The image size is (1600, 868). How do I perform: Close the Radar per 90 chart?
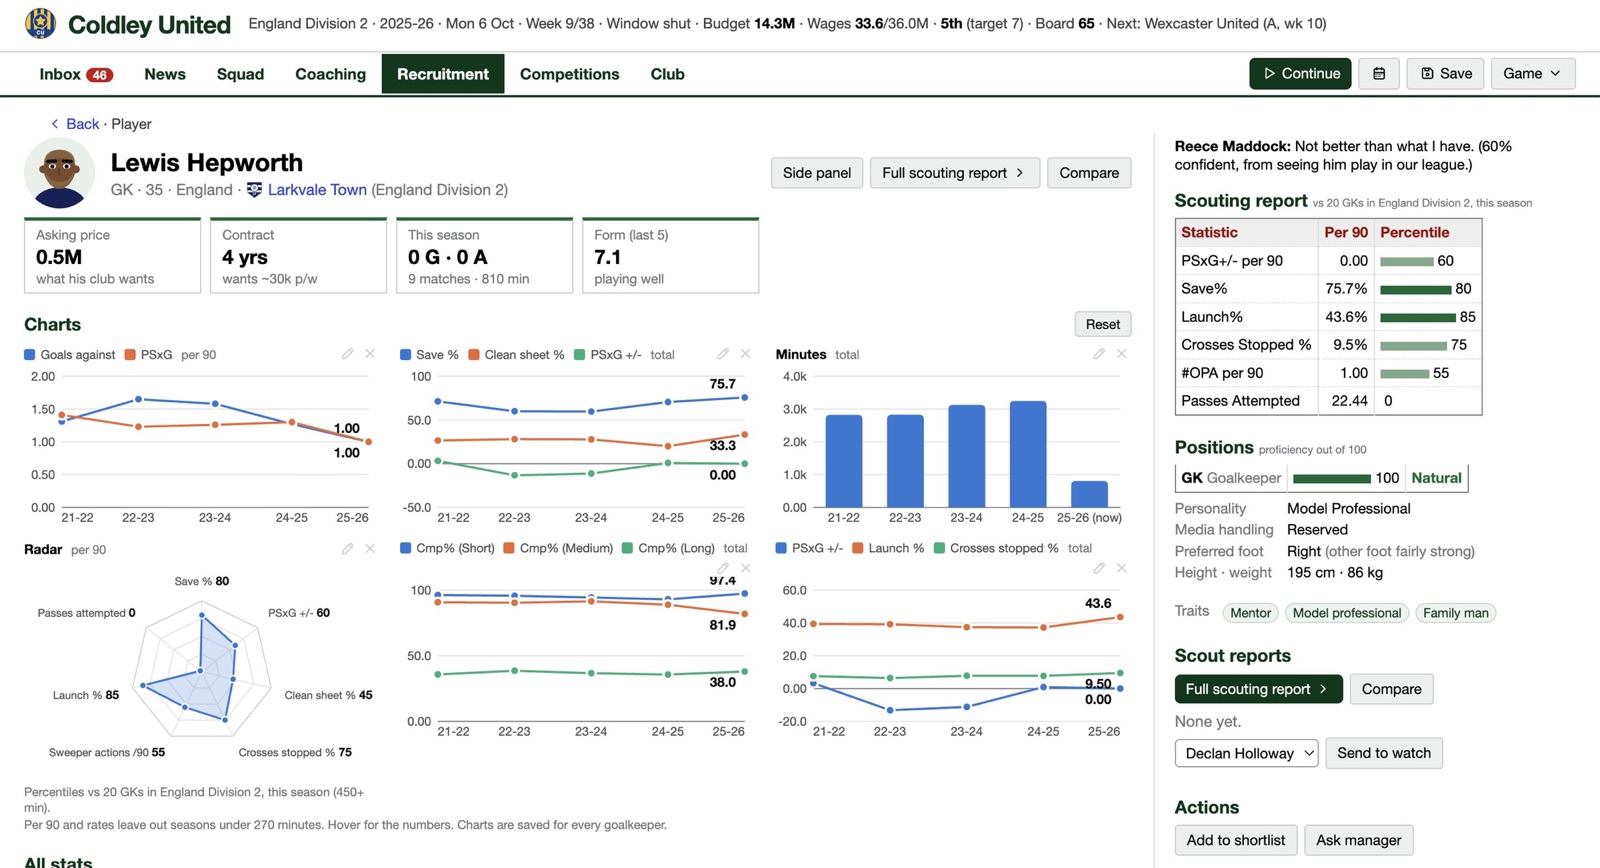370,549
